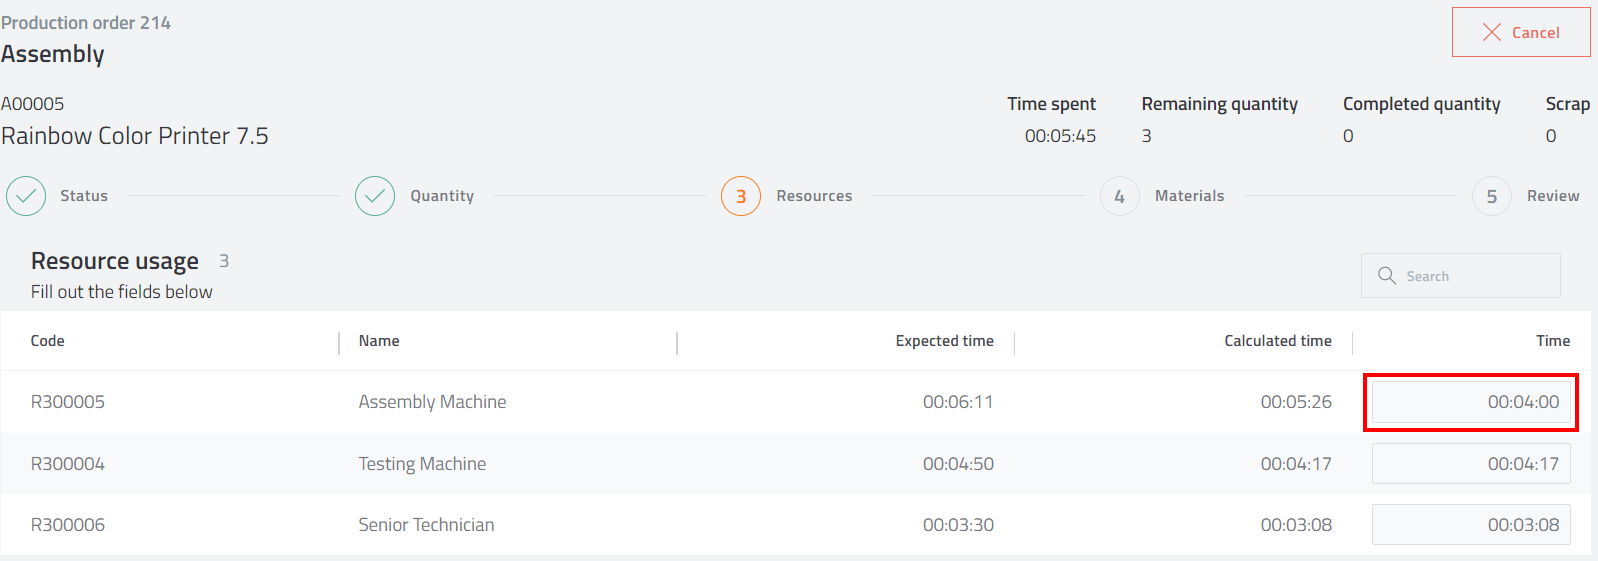Go to step 4 Materials circle

click(x=1120, y=196)
